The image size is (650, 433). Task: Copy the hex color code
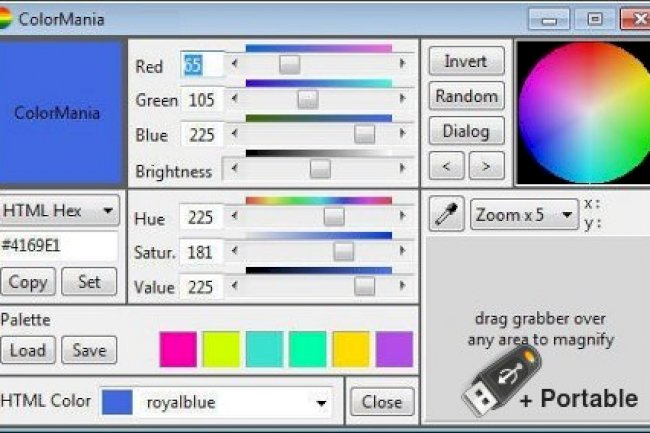[x=27, y=282]
